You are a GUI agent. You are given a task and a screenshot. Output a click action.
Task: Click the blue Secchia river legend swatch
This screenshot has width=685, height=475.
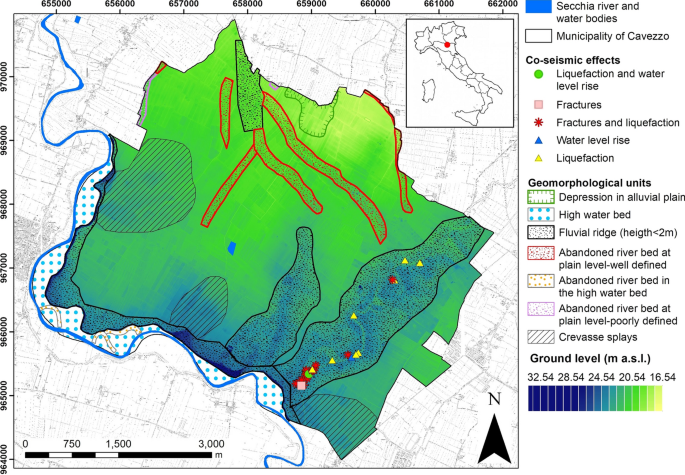point(538,7)
